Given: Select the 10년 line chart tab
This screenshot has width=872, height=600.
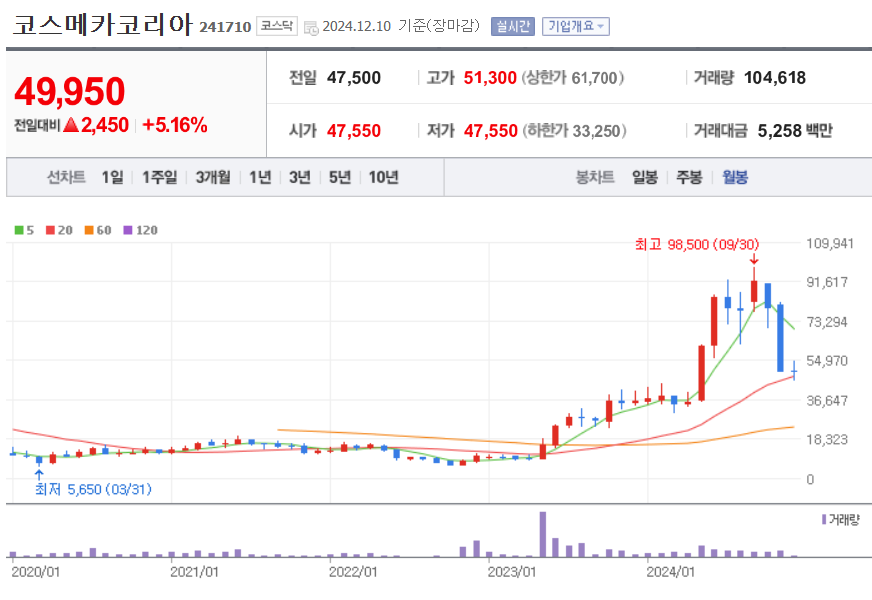Looking at the screenshot, I should [384, 177].
